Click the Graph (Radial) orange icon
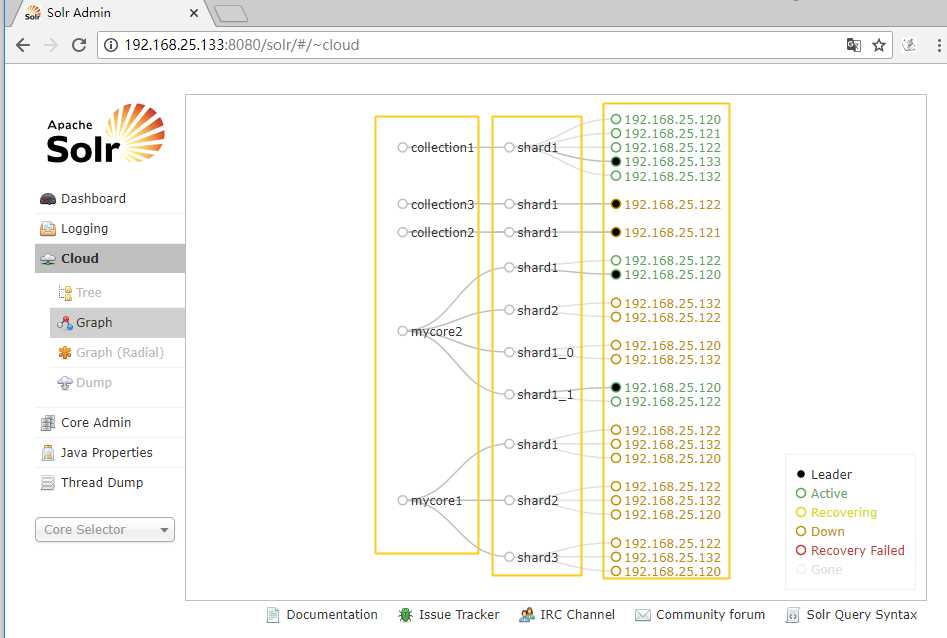Image resolution: width=947 pixels, height=638 pixels. tap(65, 353)
